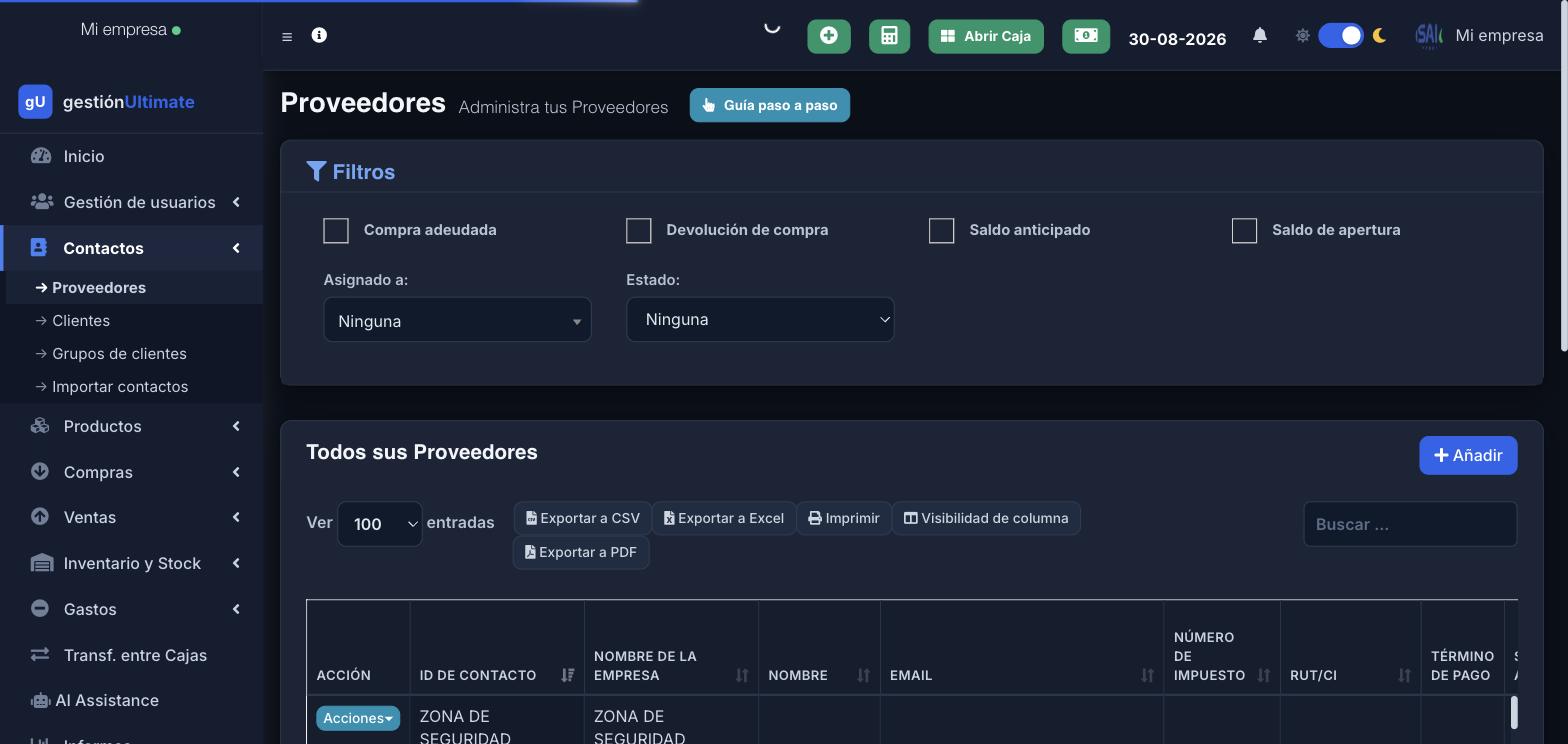
Task: Click the Filtros funnel icon
Action: point(316,171)
